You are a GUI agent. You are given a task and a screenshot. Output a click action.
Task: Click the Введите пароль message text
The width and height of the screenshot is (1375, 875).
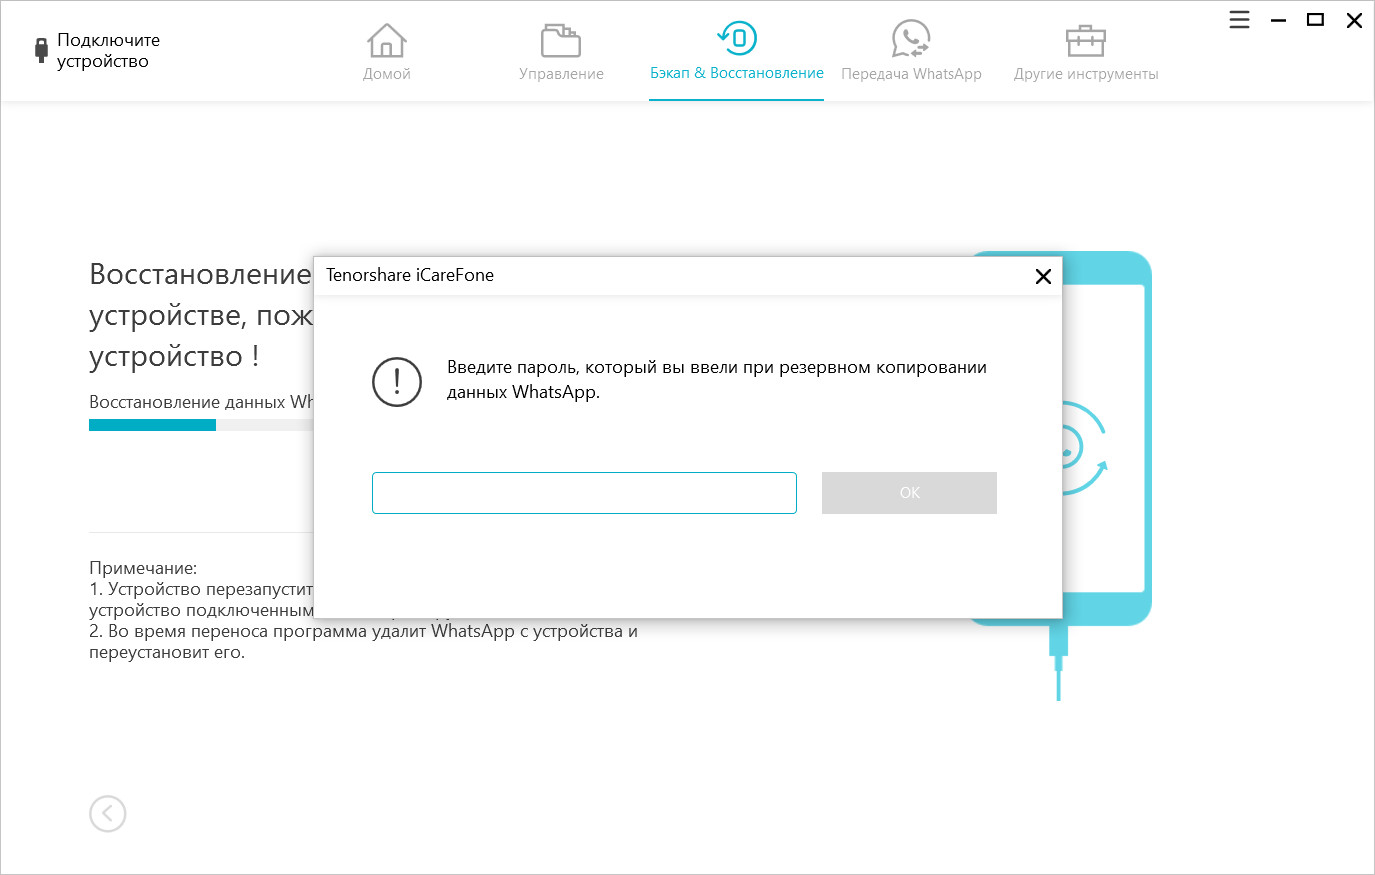[x=717, y=380]
